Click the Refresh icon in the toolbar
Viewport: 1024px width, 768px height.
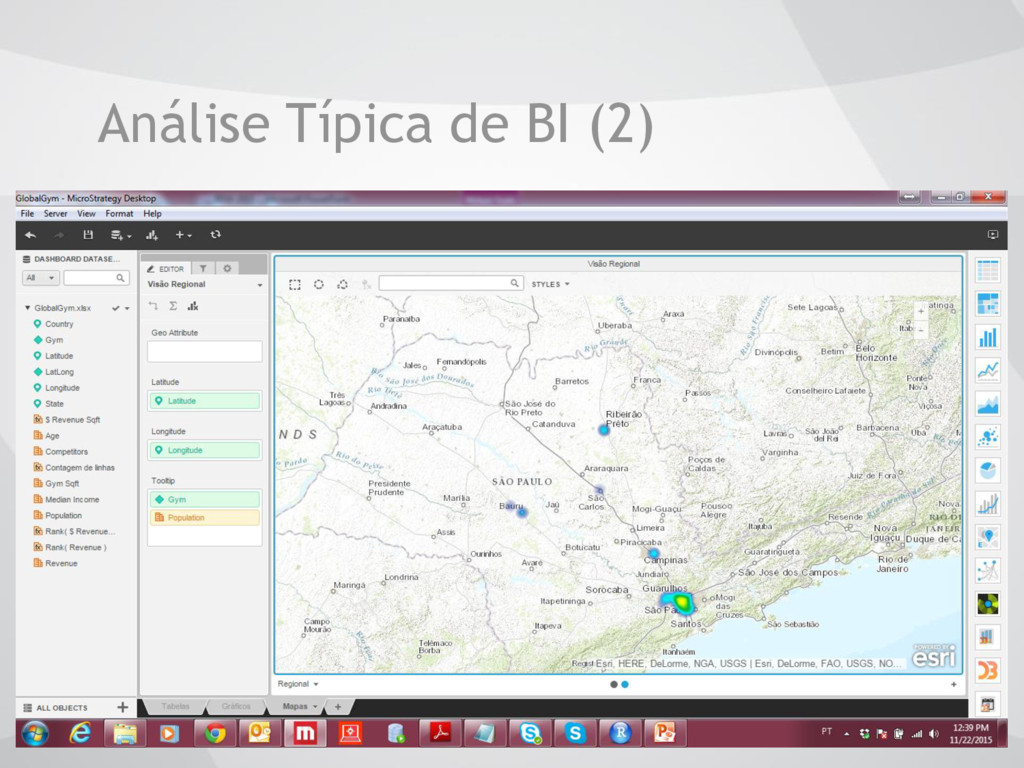(216, 234)
